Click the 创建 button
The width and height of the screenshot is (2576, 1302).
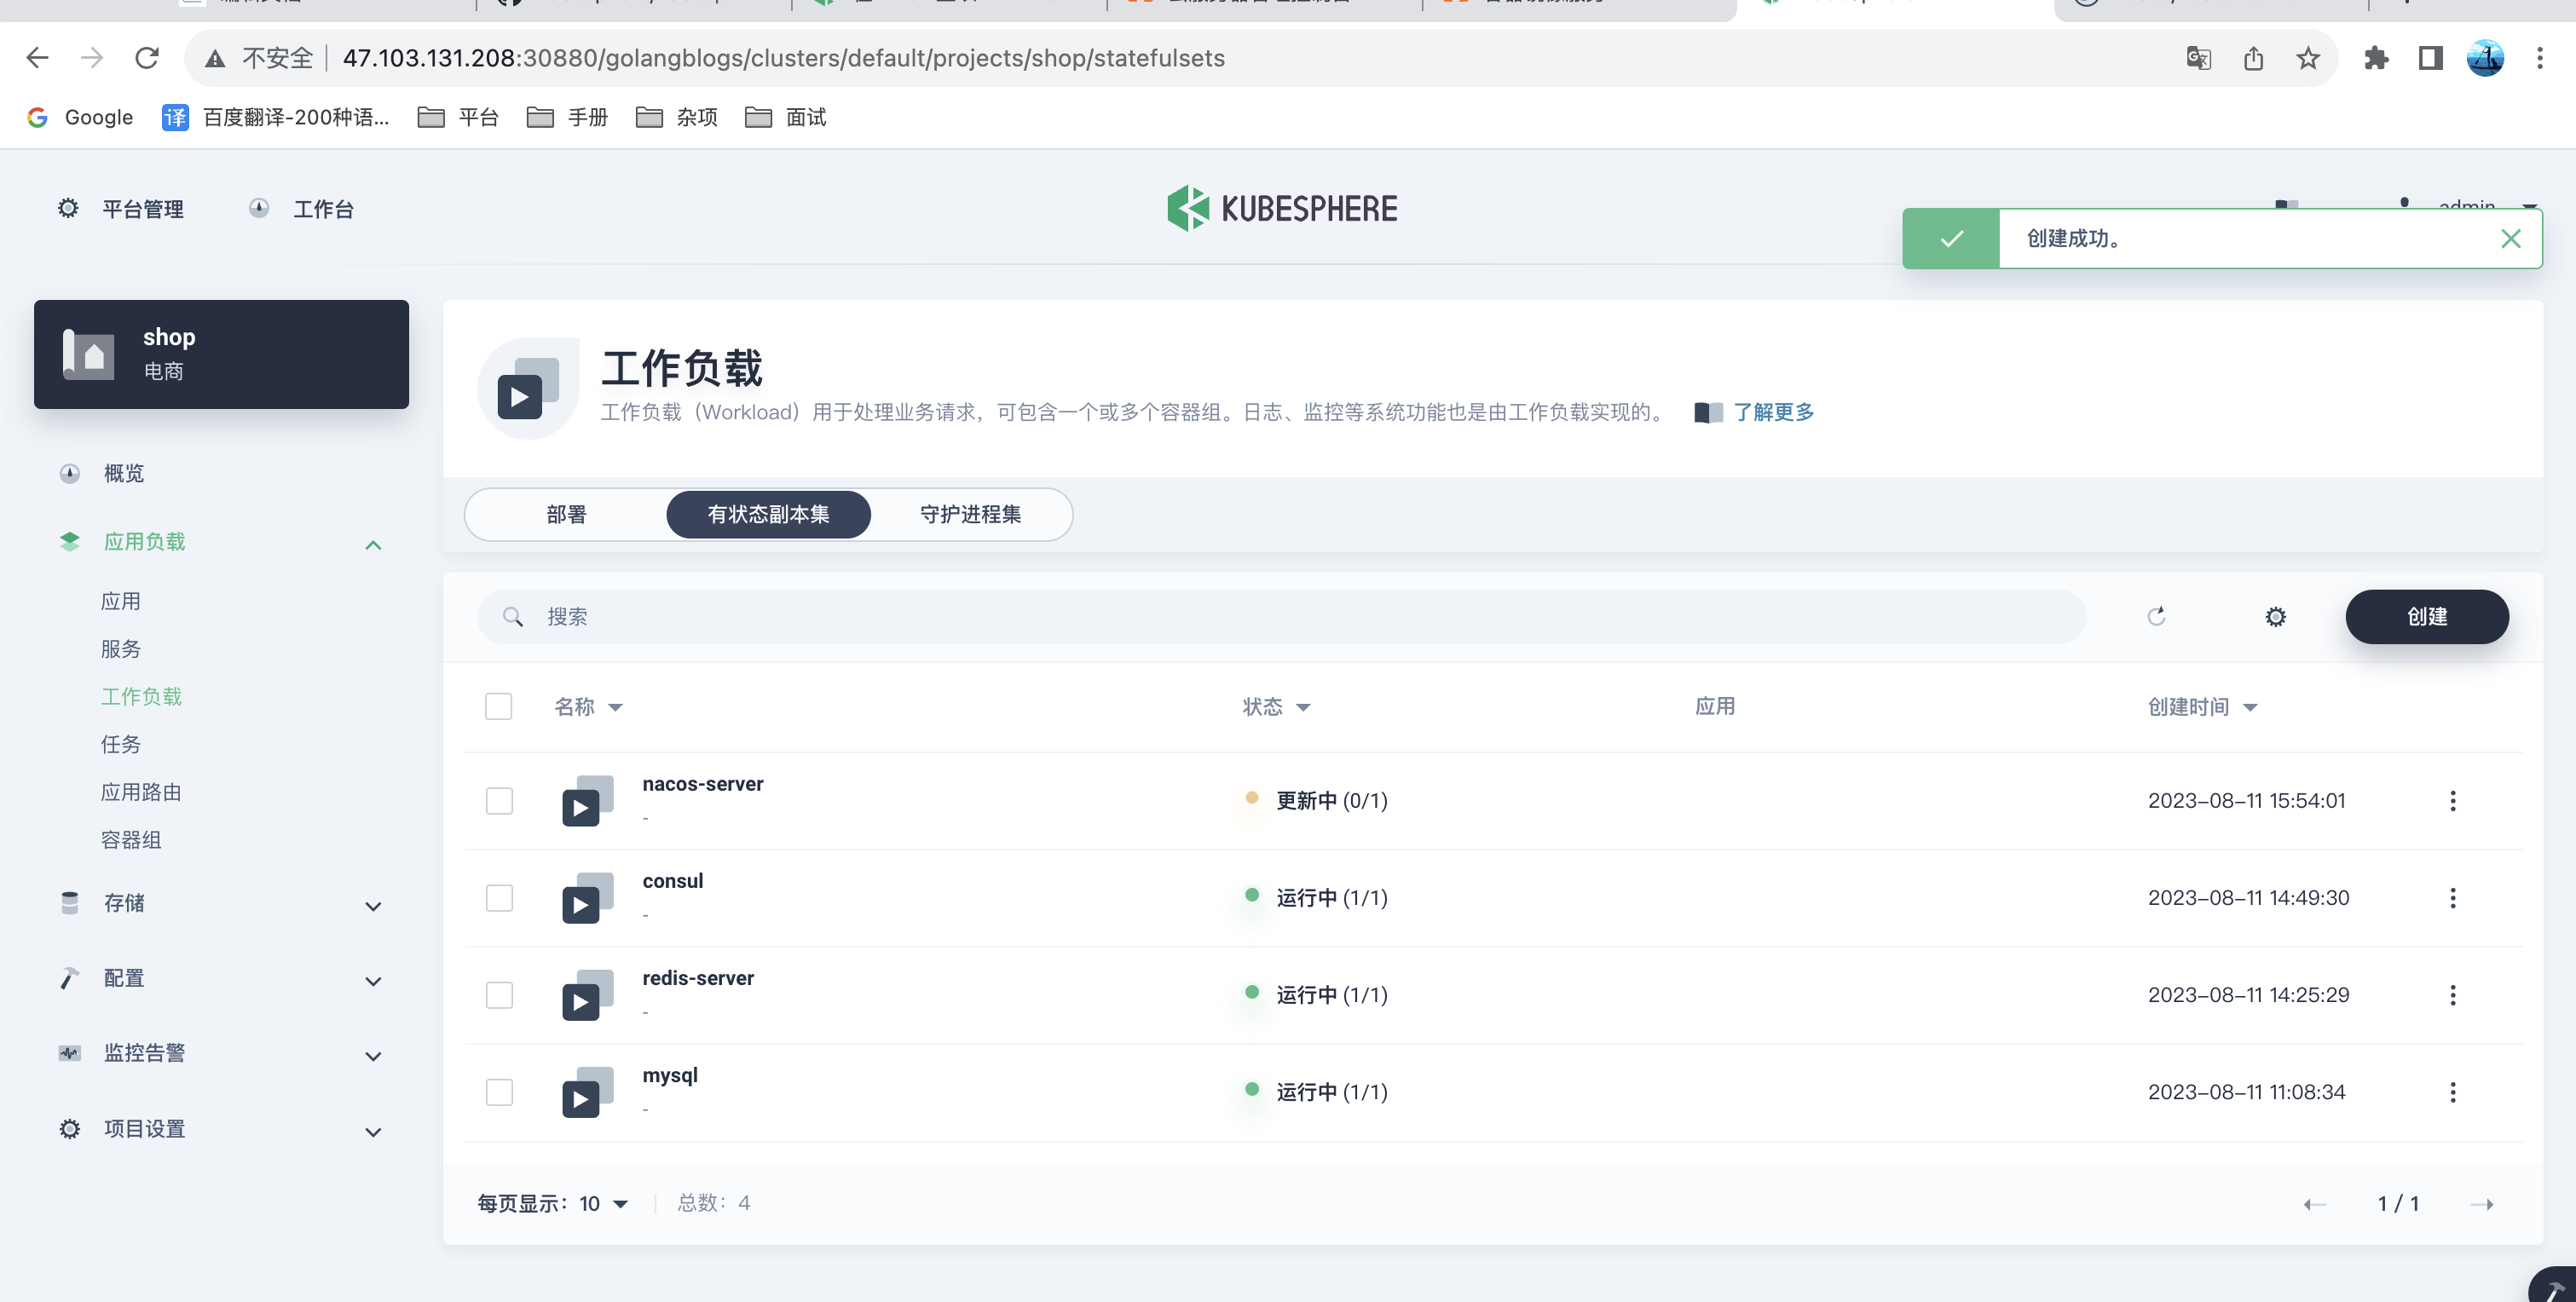2427,616
